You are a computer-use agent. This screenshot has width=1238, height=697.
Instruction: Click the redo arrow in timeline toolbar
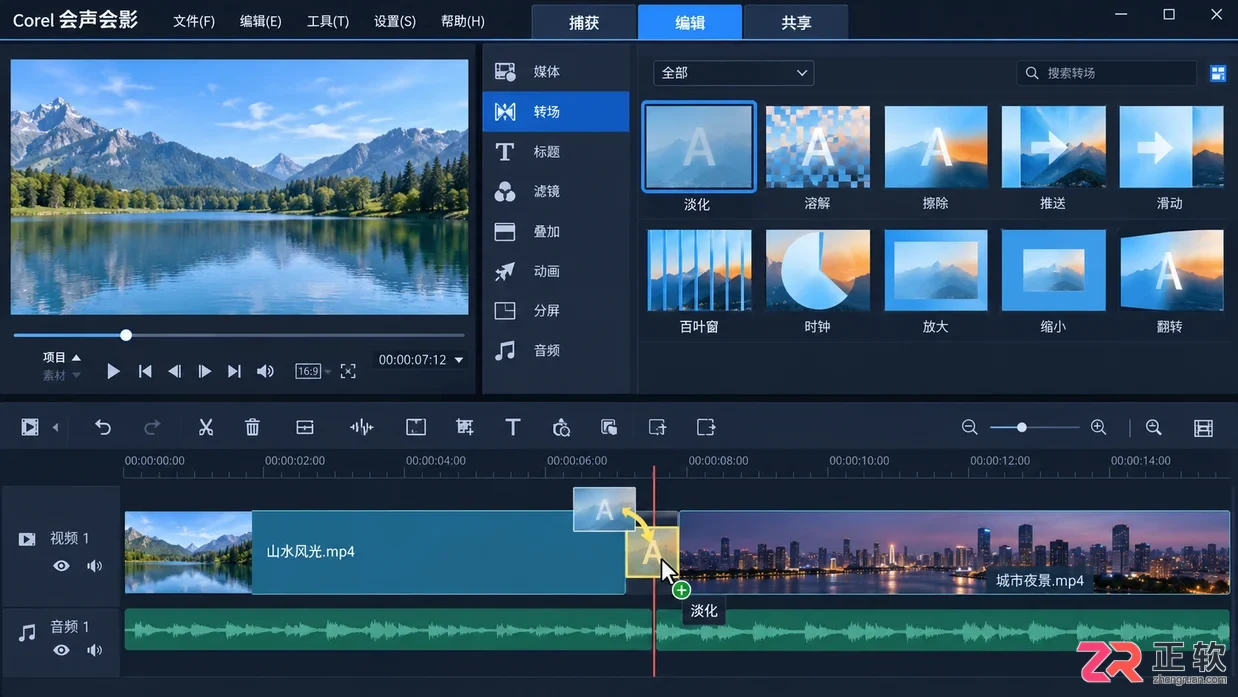152,428
